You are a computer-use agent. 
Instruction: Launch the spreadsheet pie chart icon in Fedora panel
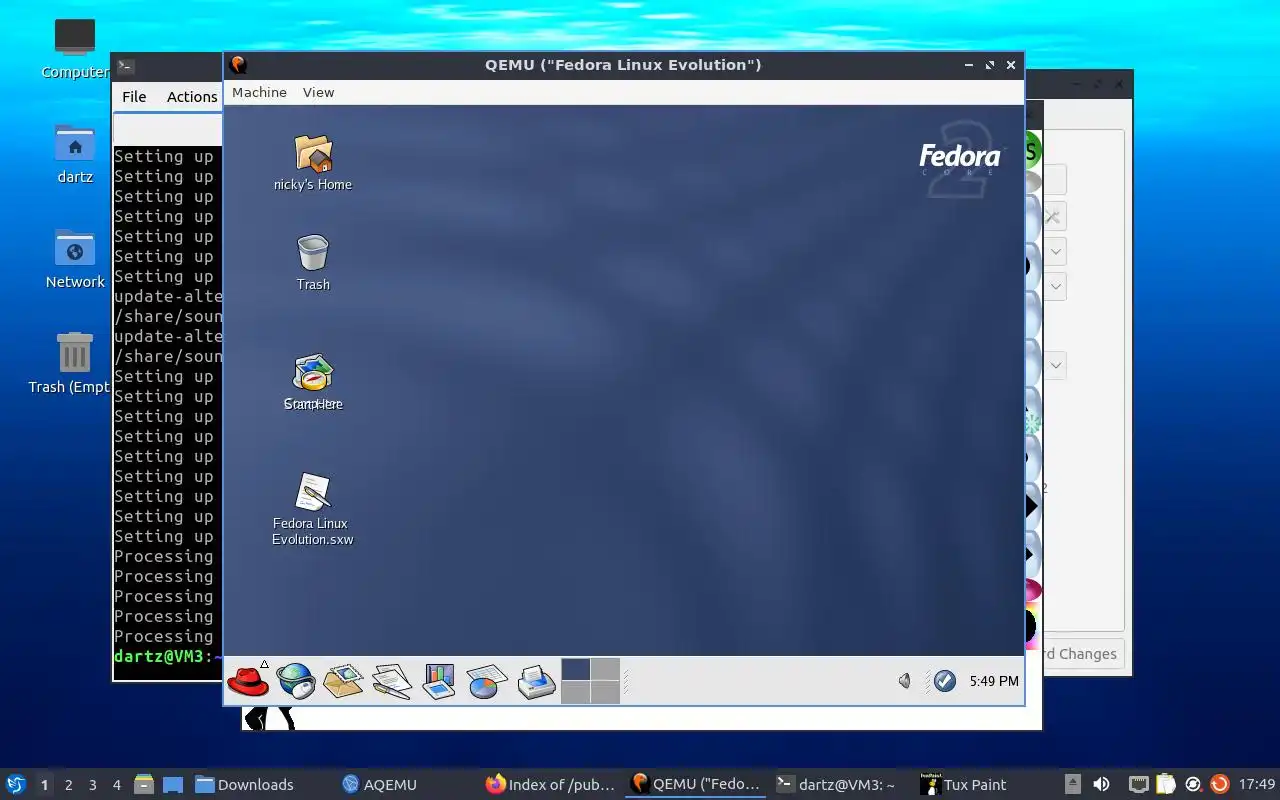(x=487, y=681)
